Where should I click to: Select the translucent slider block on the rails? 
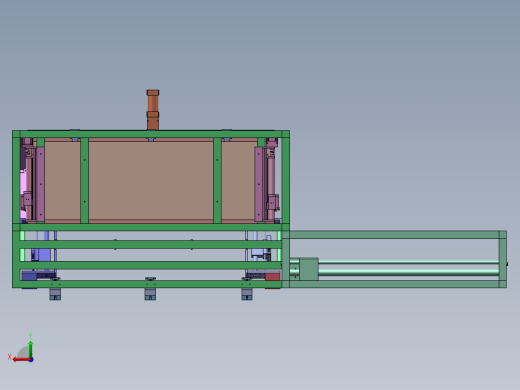309,269
